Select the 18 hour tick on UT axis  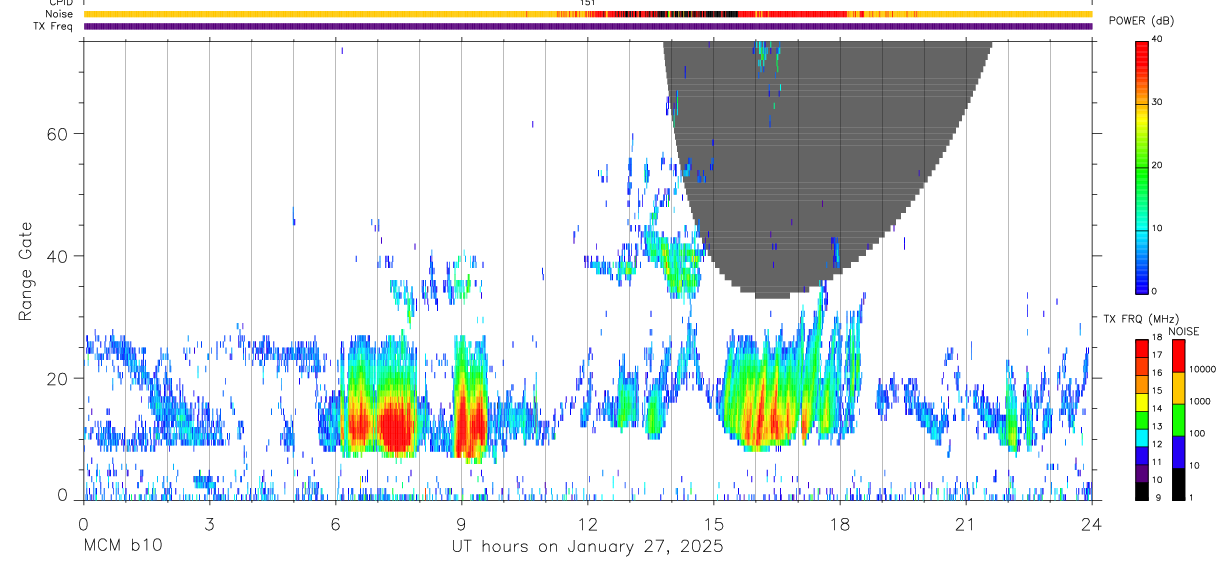pyautogui.click(x=839, y=523)
